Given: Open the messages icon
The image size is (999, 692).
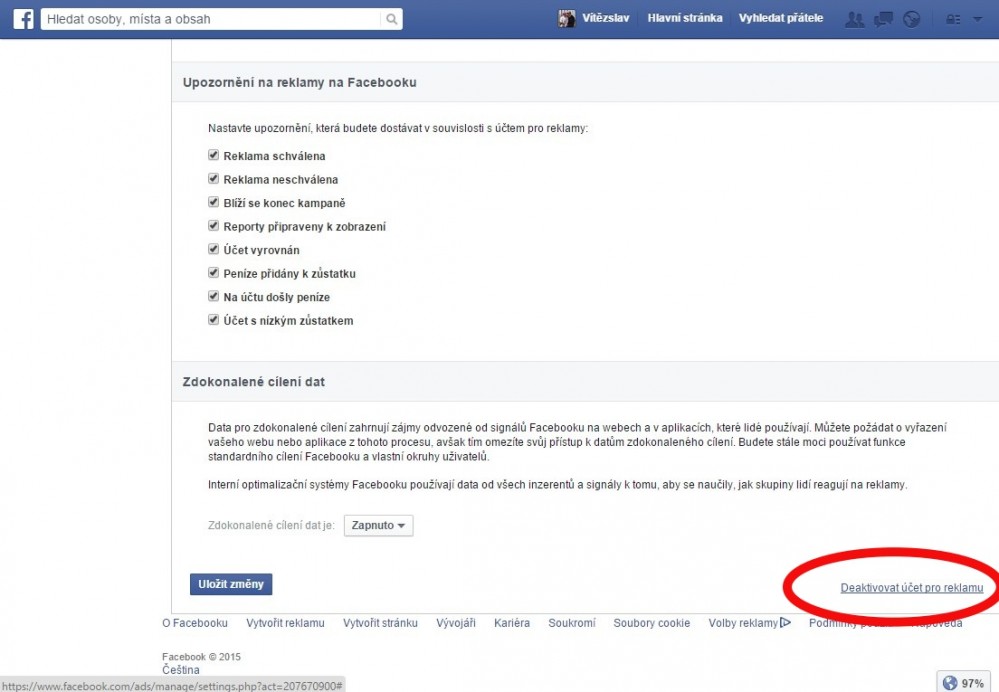Looking at the screenshot, I should click(x=883, y=19).
